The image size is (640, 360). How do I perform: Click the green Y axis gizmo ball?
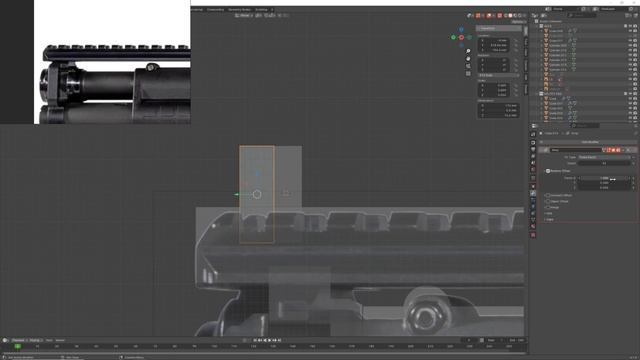(x=453, y=38)
